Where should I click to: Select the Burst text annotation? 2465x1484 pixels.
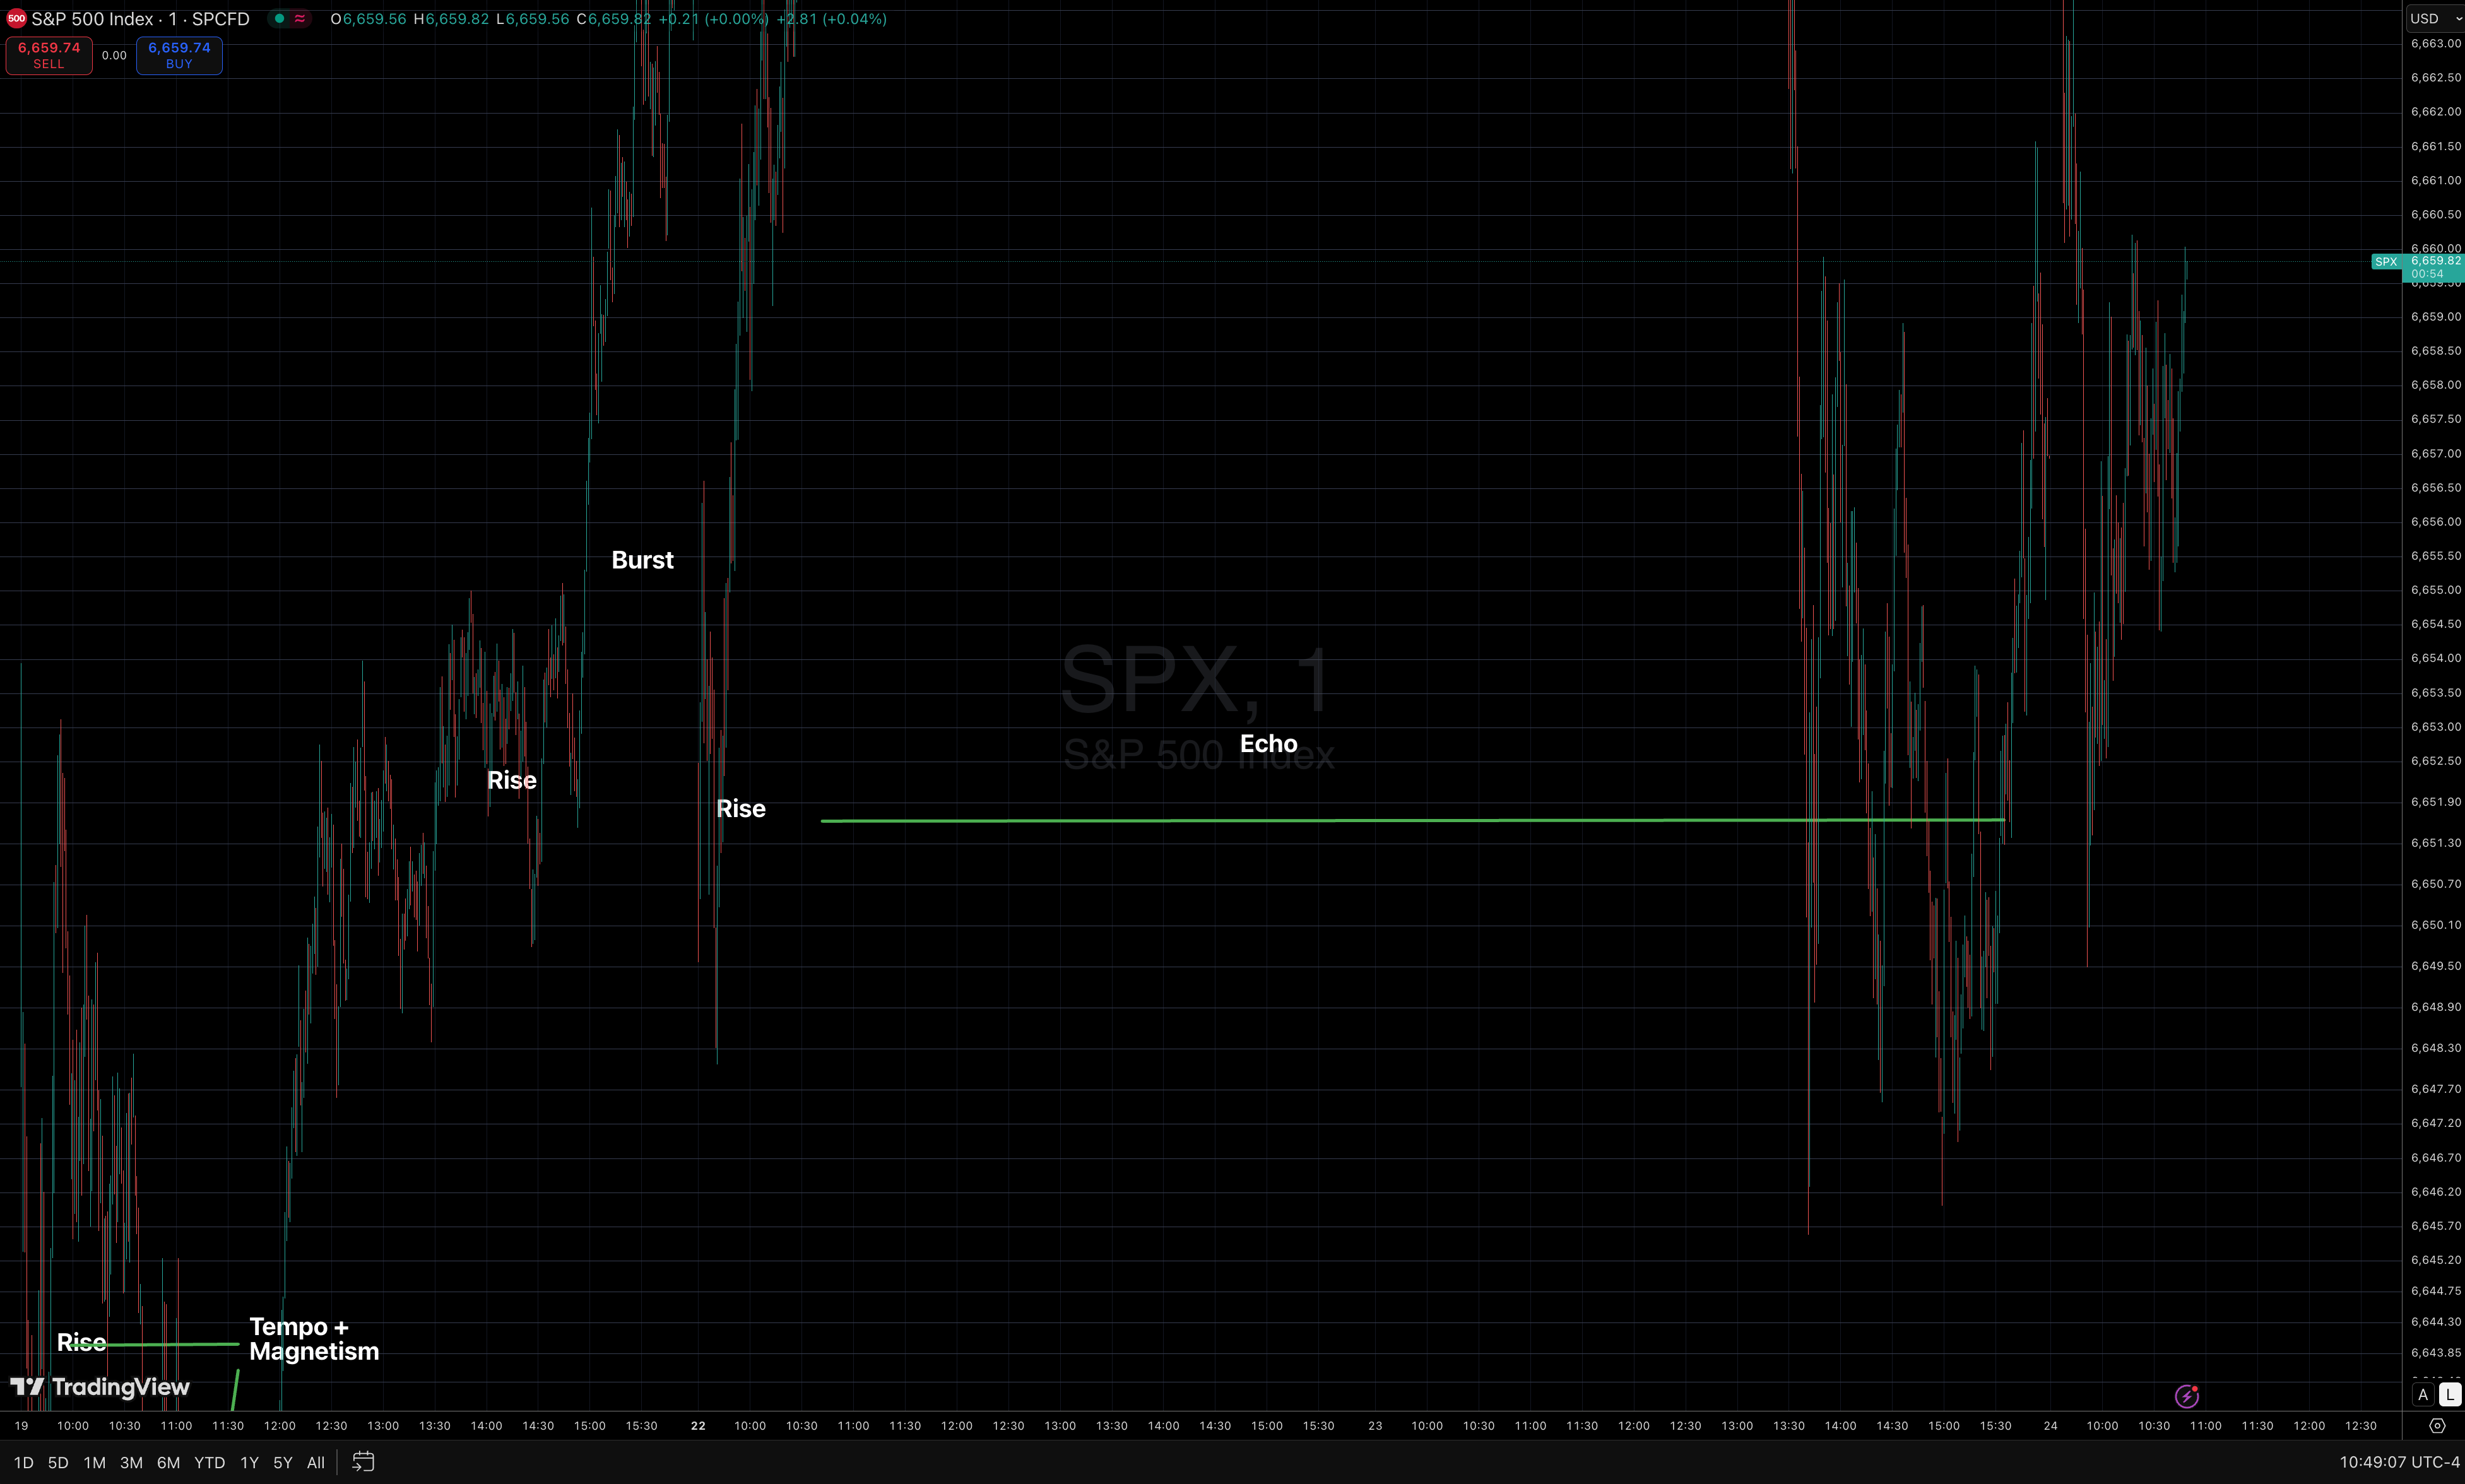(x=642, y=560)
